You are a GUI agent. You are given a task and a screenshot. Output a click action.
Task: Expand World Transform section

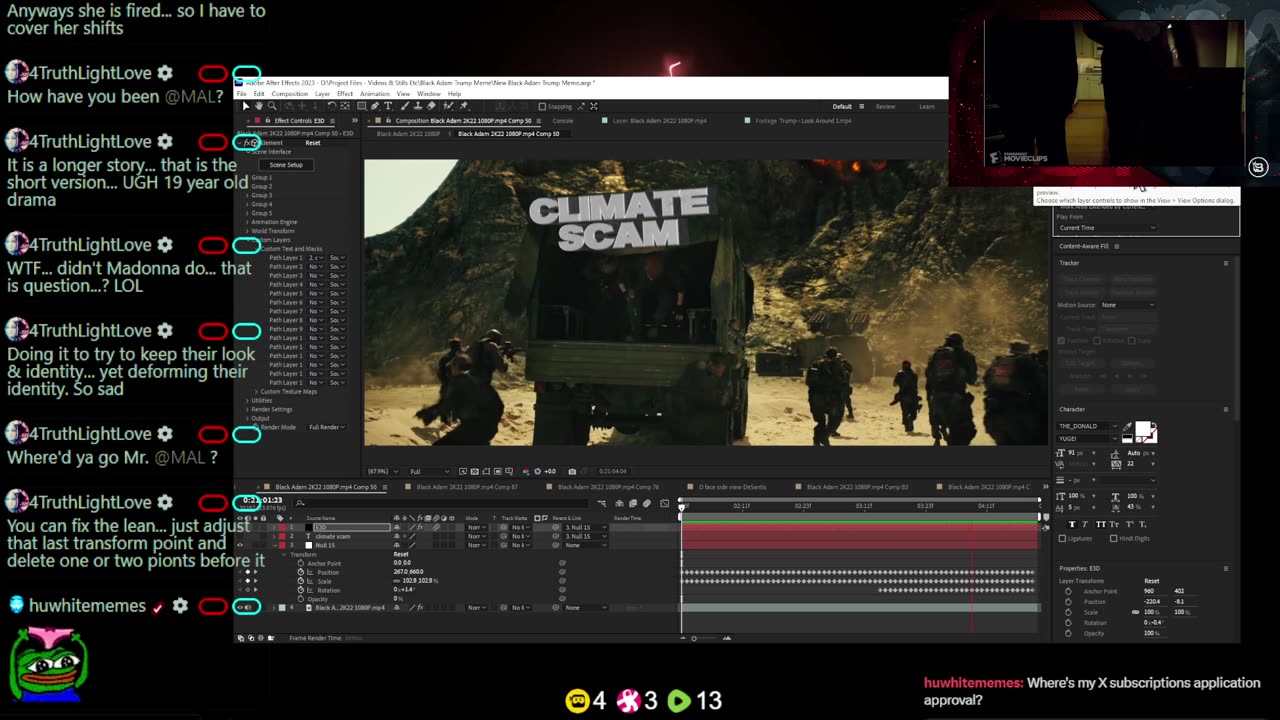(x=248, y=231)
